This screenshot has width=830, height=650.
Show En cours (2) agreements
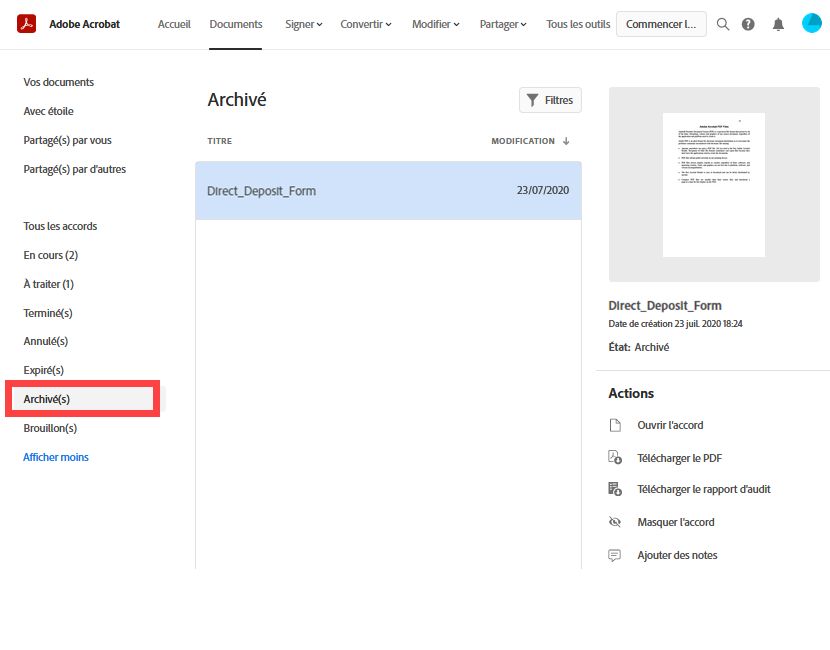(x=51, y=255)
